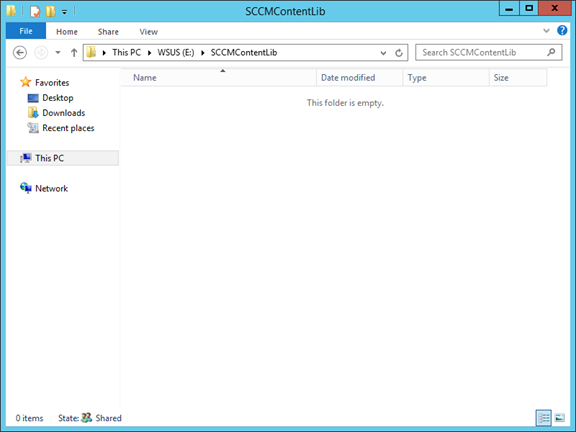Open the Customize Quick Access Toolbar dropdown

[64, 12]
